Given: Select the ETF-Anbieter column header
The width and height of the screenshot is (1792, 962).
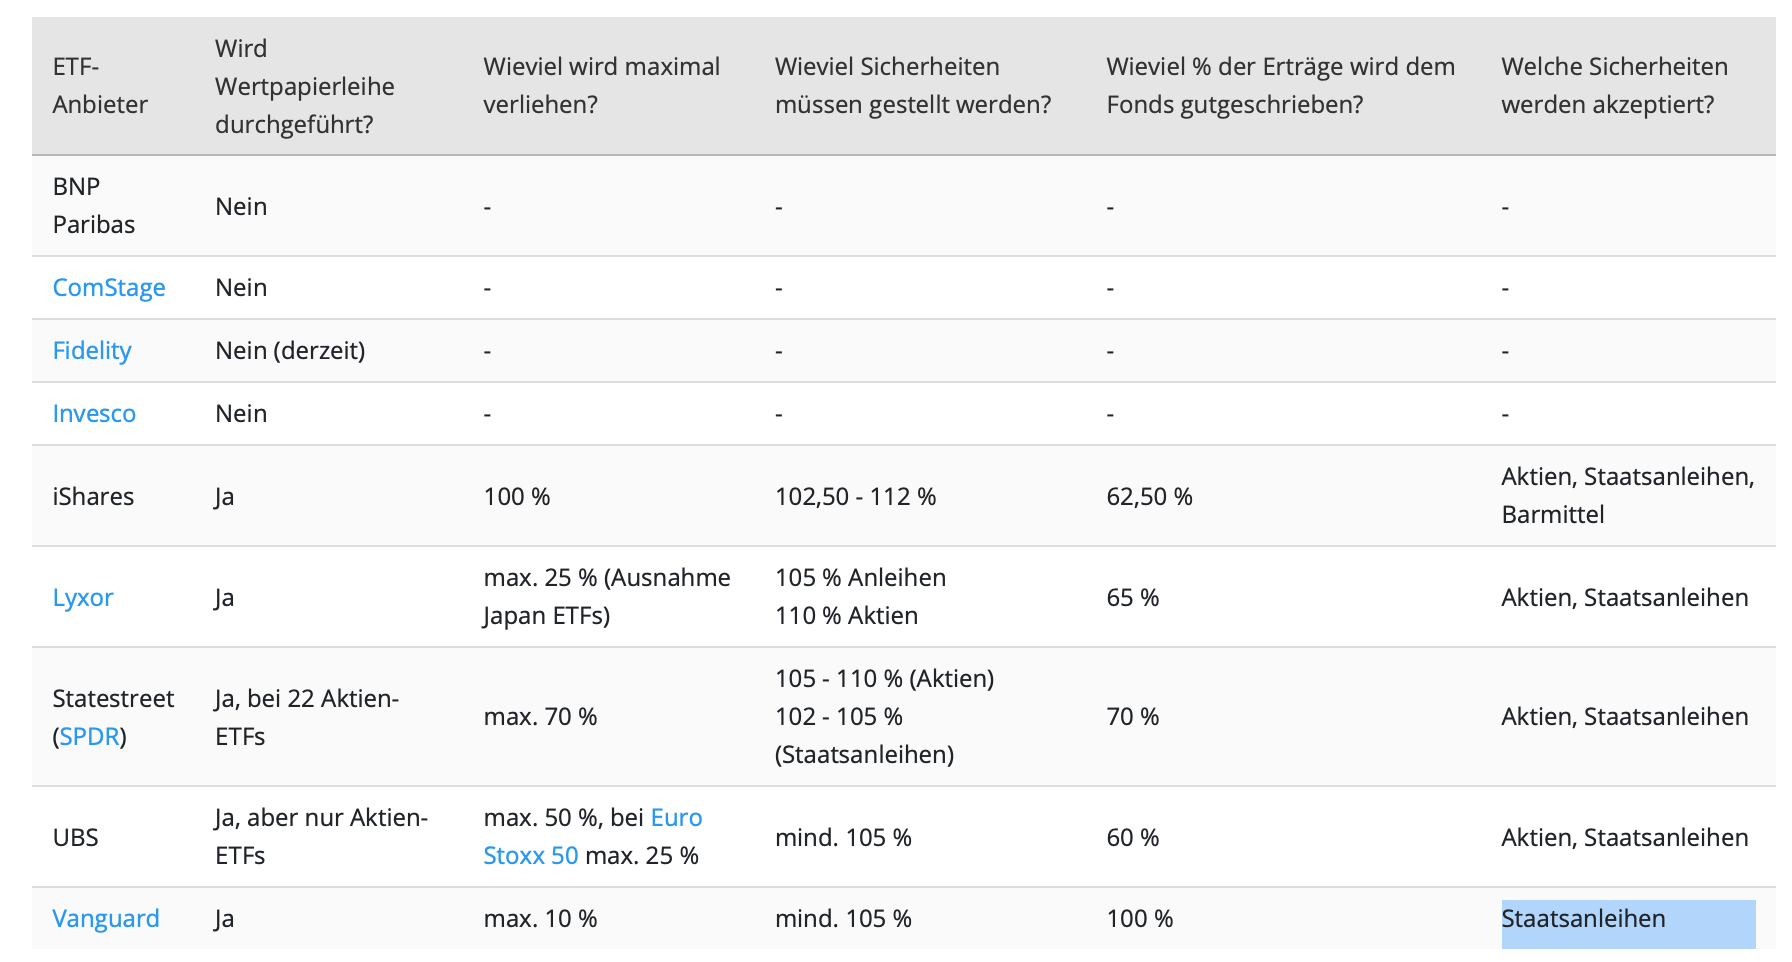Looking at the screenshot, I should [x=100, y=86].
